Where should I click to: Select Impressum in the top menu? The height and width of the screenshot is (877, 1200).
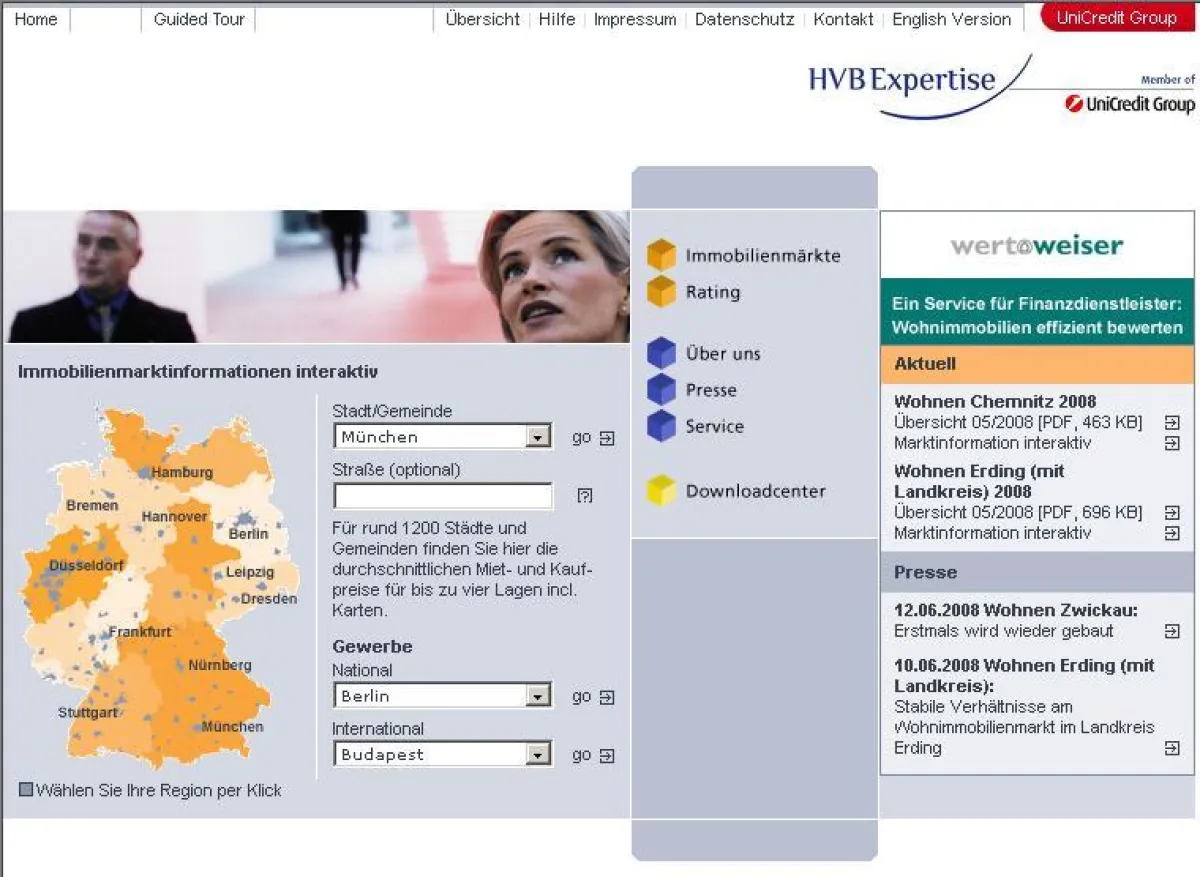click(634, 18)
